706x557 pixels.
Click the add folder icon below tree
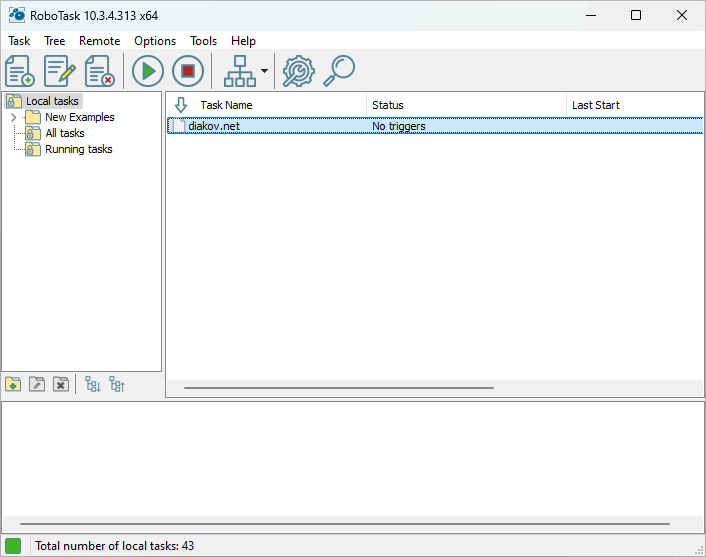[13, 385]
